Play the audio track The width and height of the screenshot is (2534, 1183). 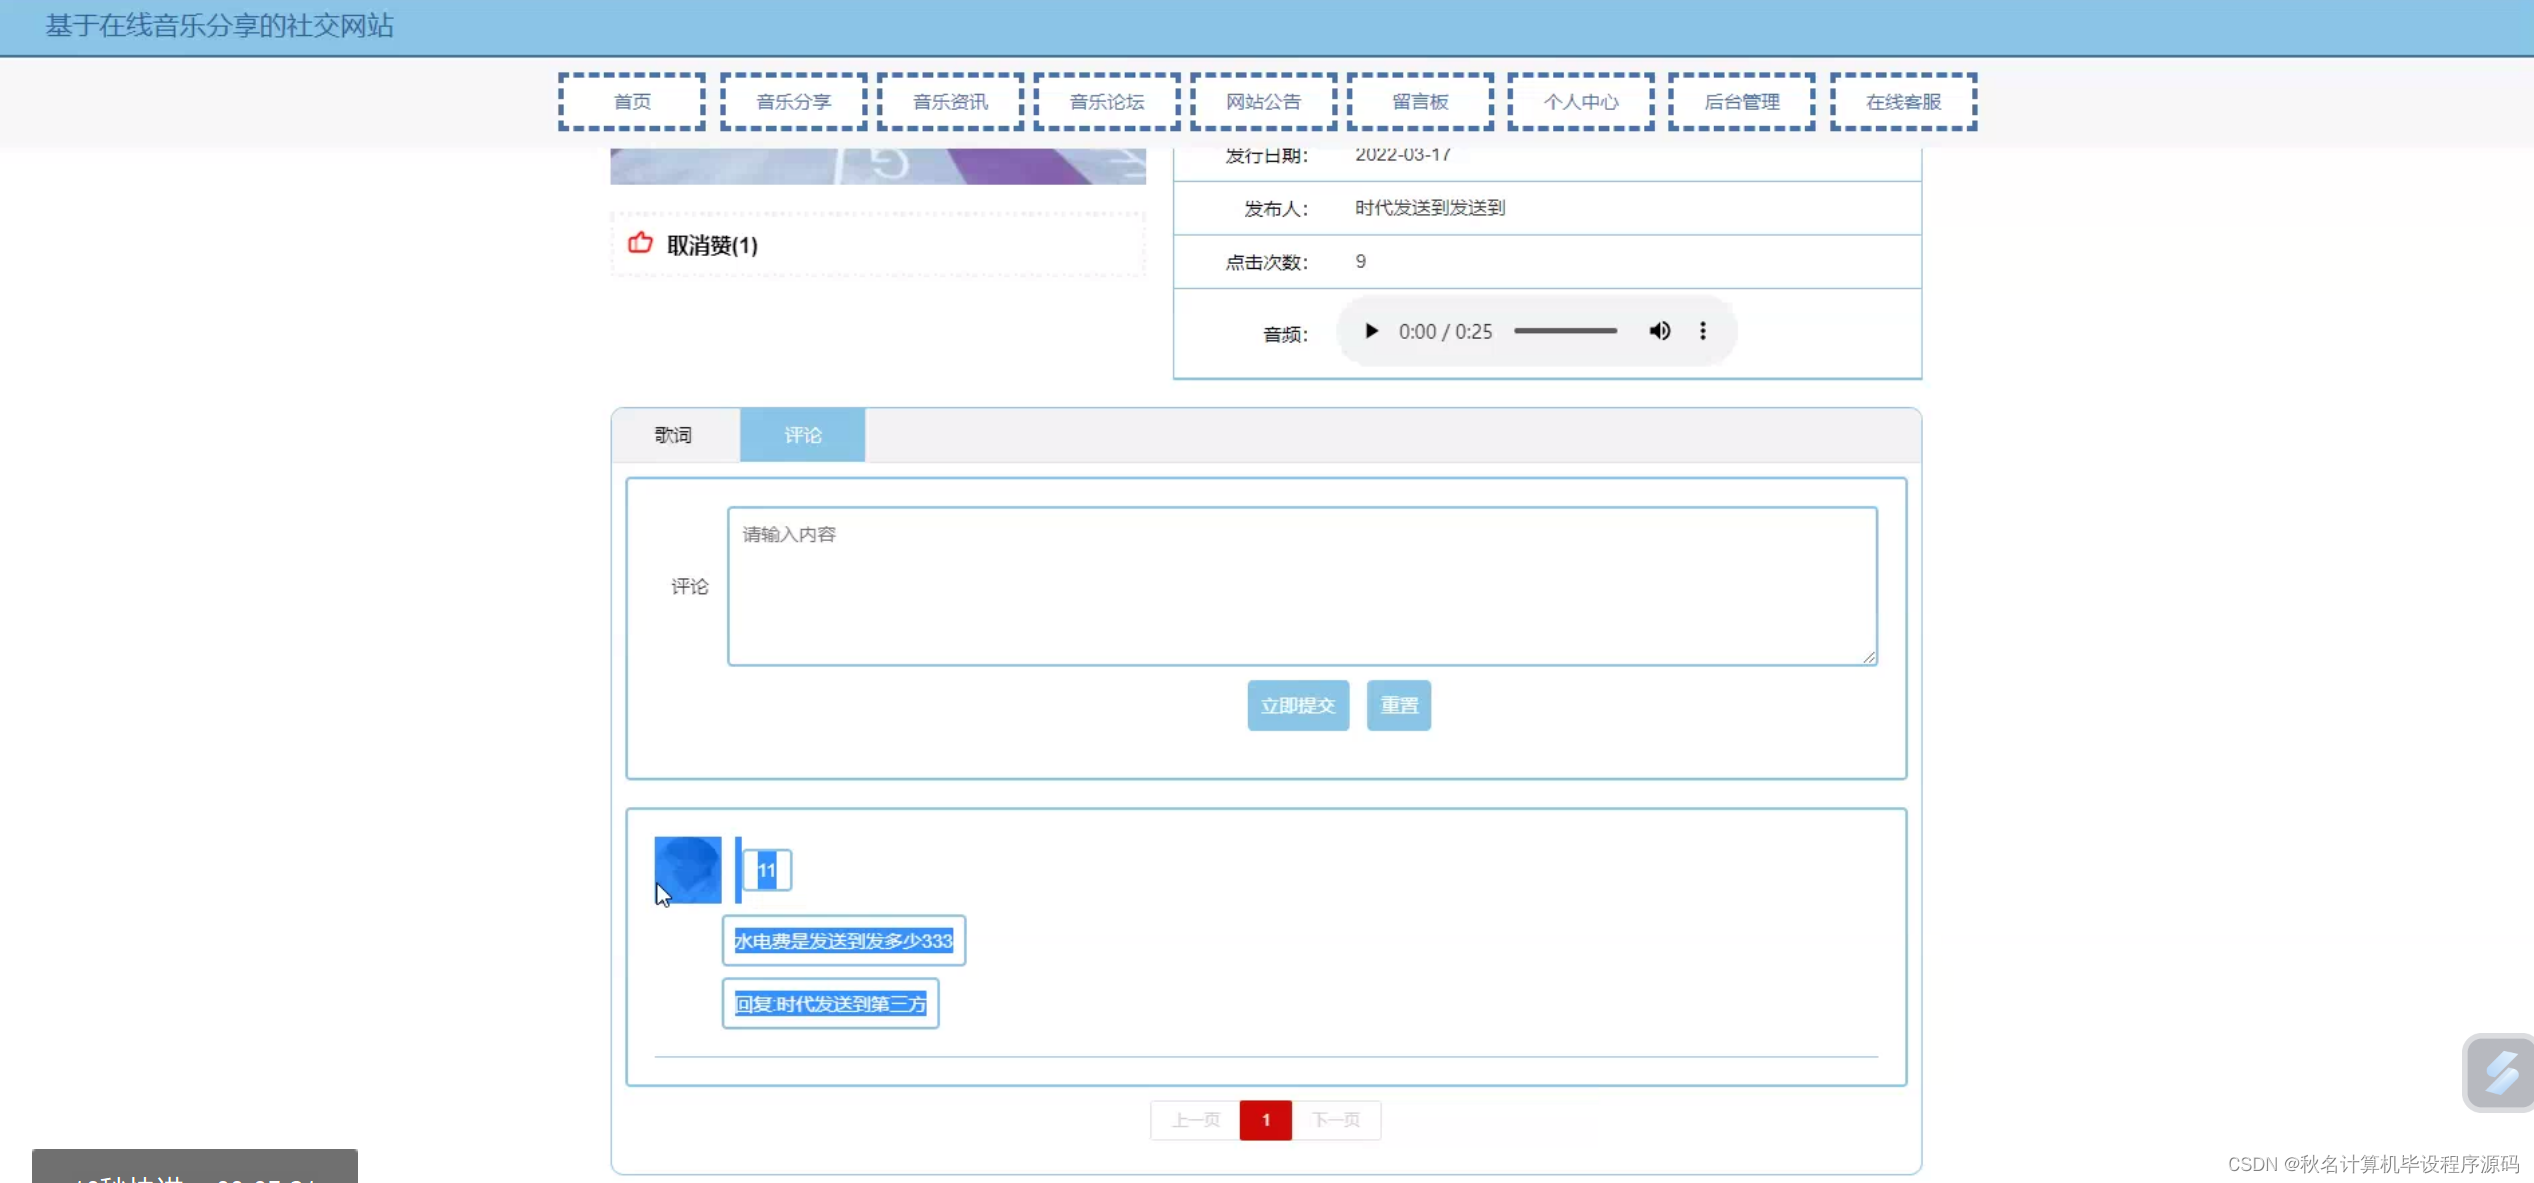pyautogui.click(x=1371, y=331)
